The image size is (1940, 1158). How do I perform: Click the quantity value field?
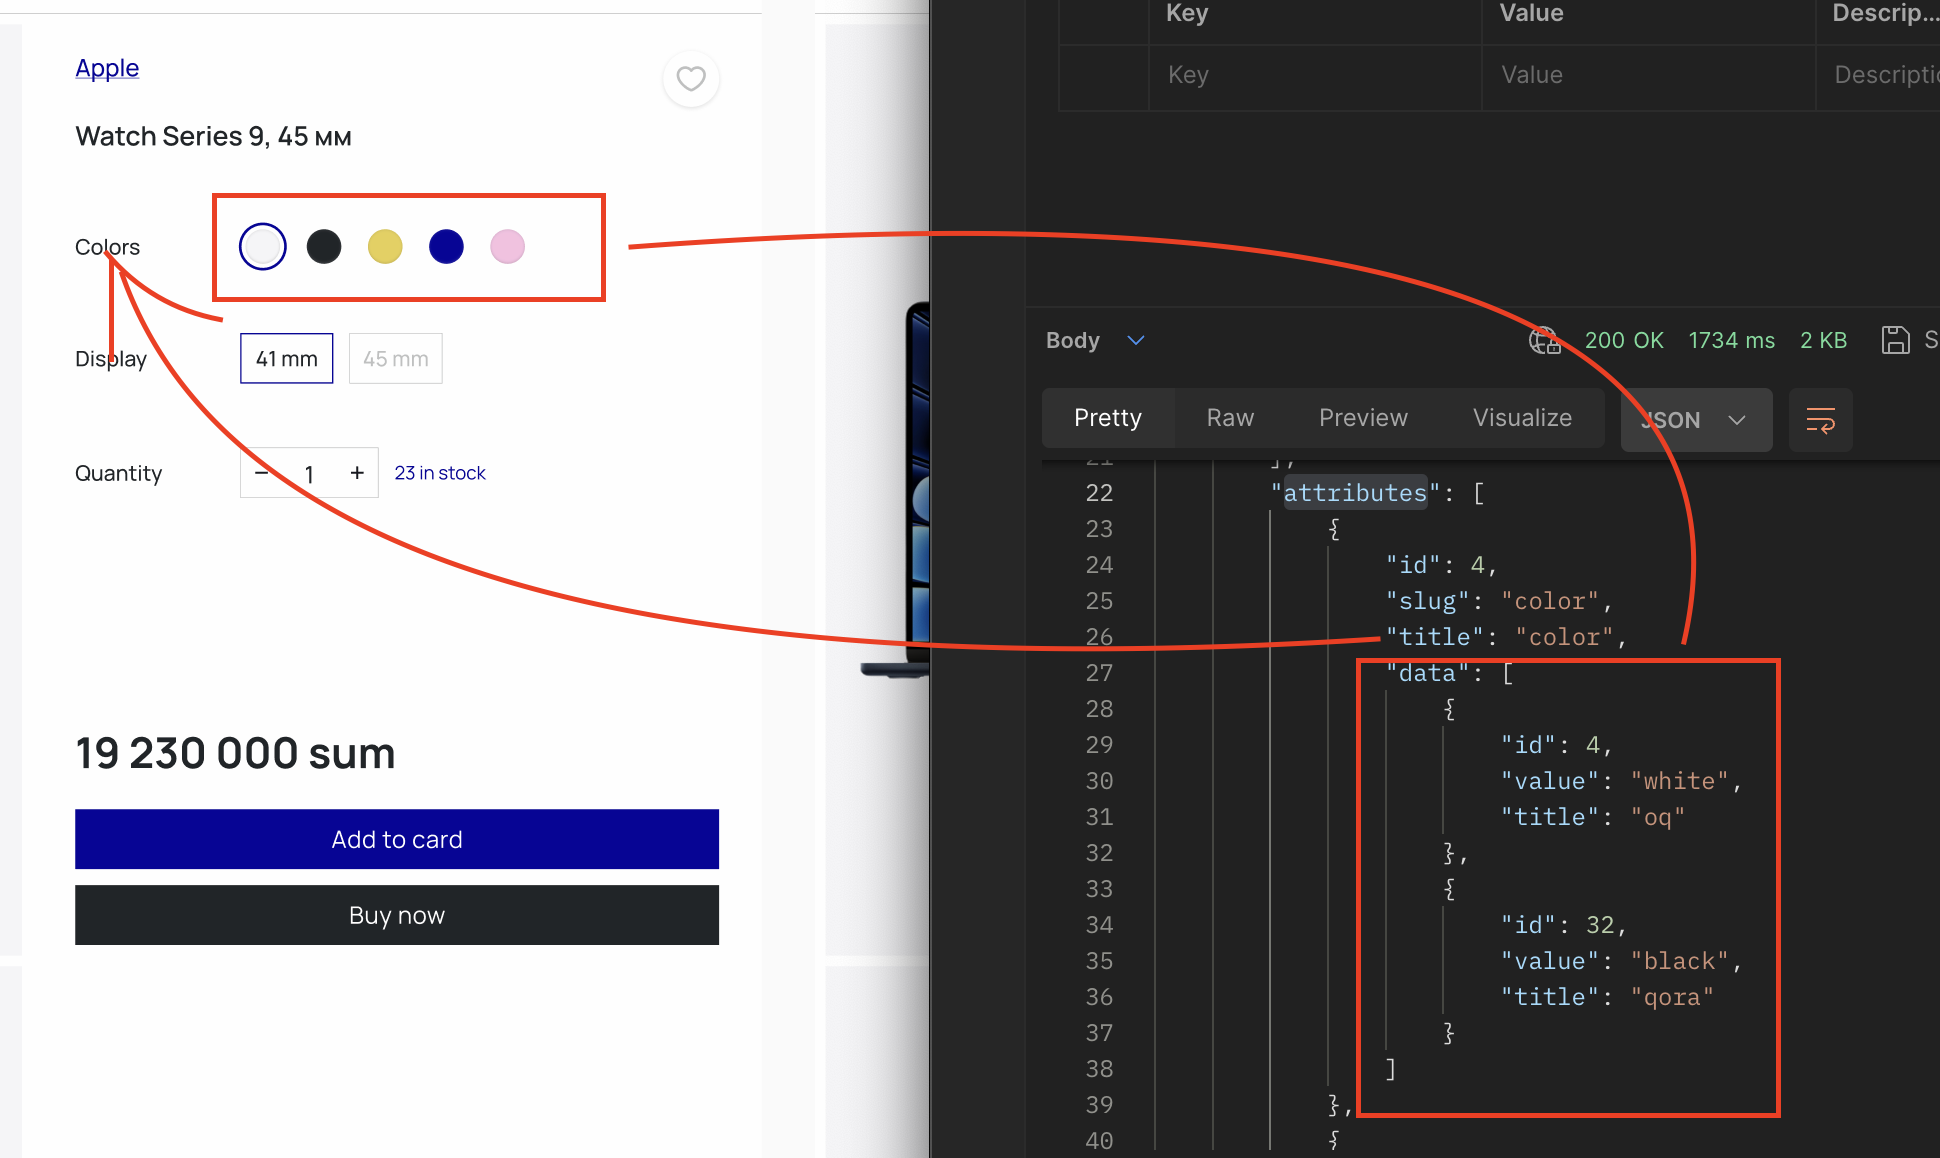click(309, 473)
